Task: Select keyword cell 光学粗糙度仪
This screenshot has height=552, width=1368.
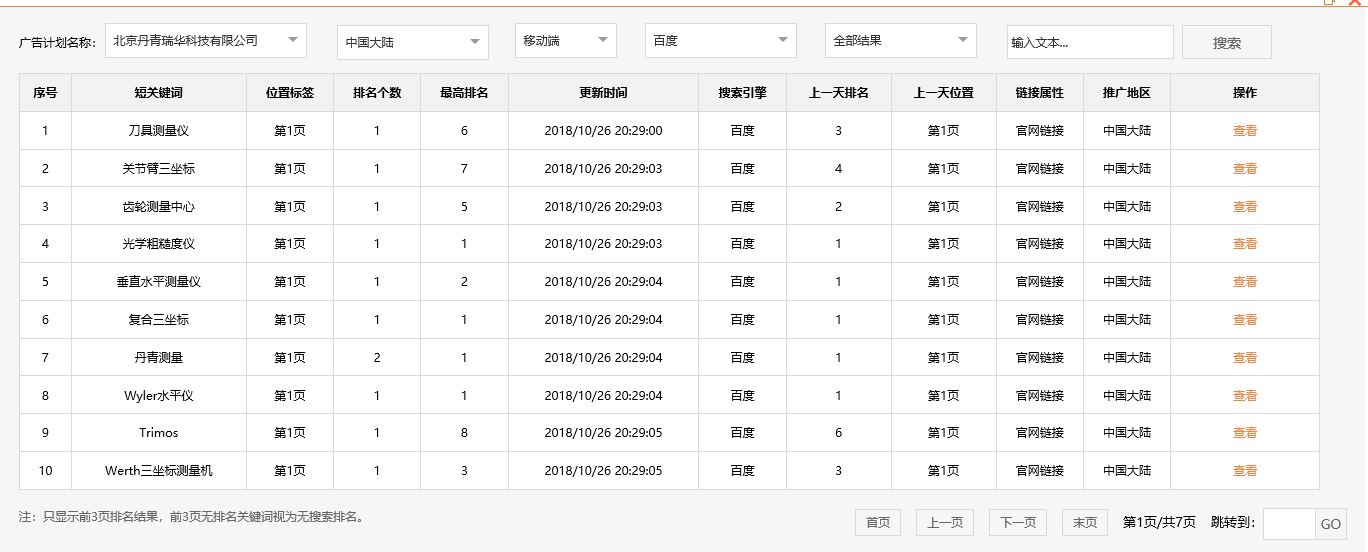Action: coord(159,244)
